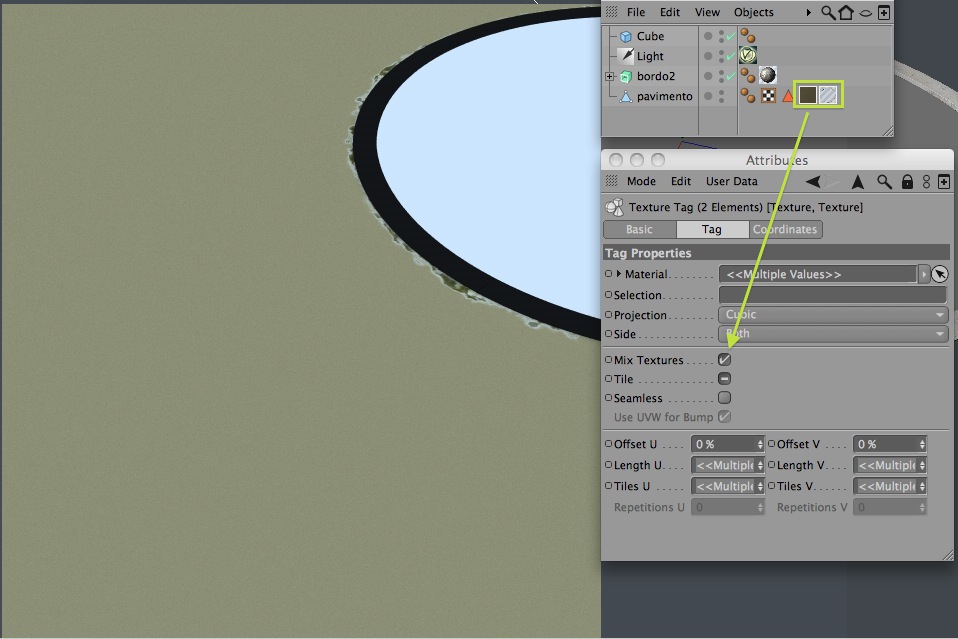Click the Selection input field
The width and height of the screenshot is (958, 639).
tap(833, 295)
